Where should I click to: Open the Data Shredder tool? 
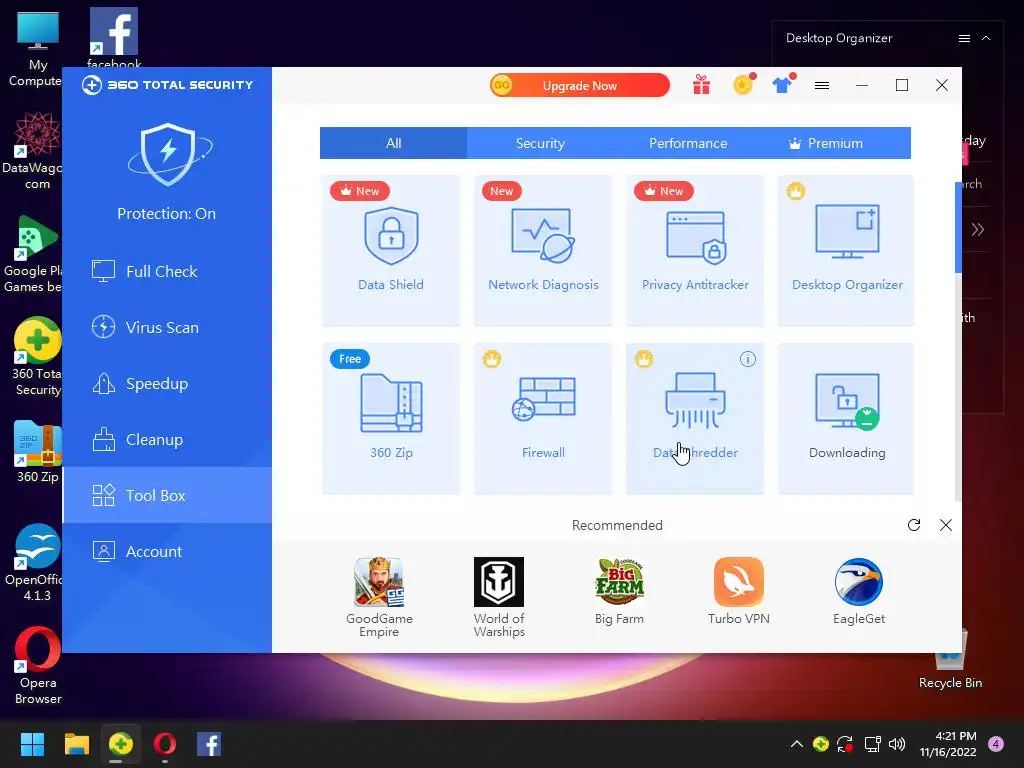(x=695, y=419)
